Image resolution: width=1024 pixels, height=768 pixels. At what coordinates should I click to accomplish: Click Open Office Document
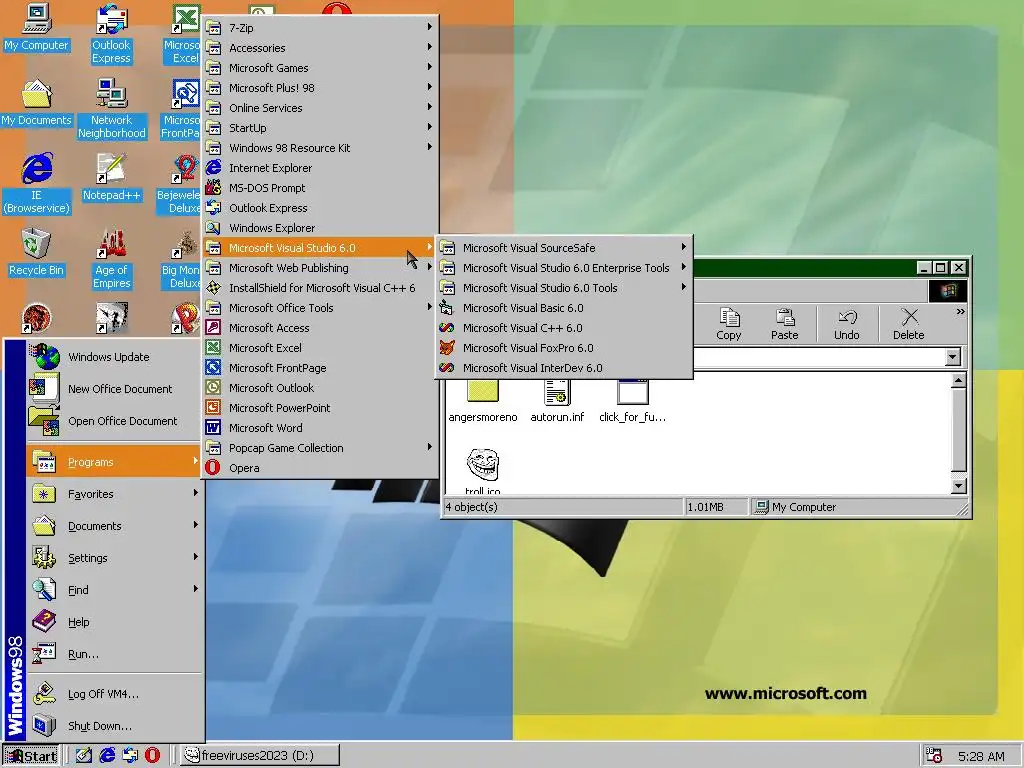pos(113,421)
